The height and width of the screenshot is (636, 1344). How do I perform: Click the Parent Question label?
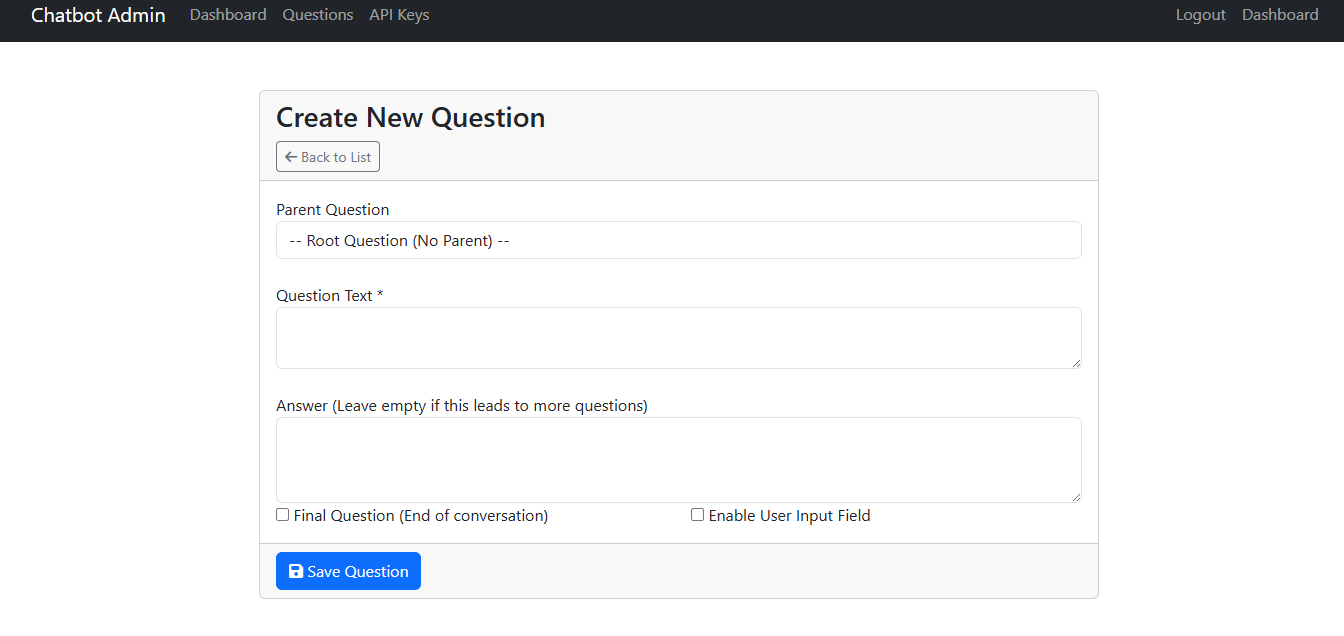pos(333,210)
